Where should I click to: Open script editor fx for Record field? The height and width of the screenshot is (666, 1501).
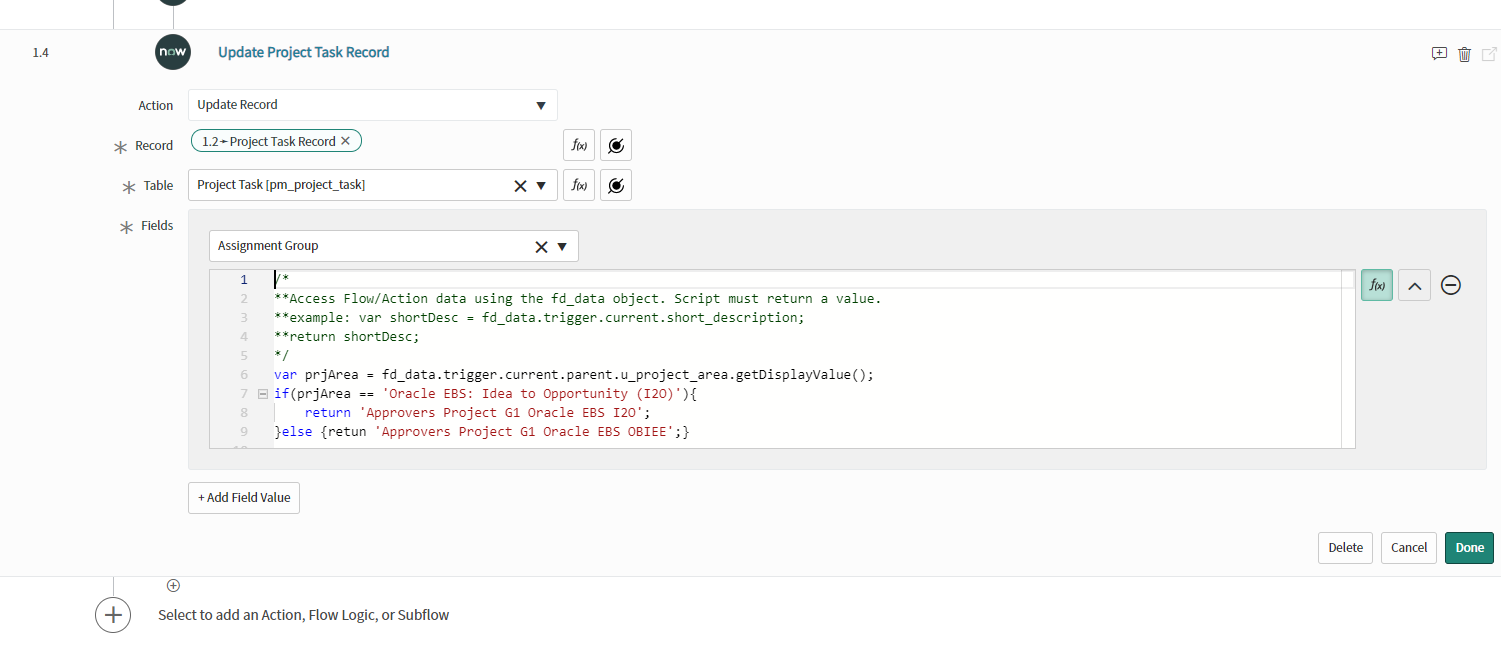pyautogui.click(x=579, y=145)
